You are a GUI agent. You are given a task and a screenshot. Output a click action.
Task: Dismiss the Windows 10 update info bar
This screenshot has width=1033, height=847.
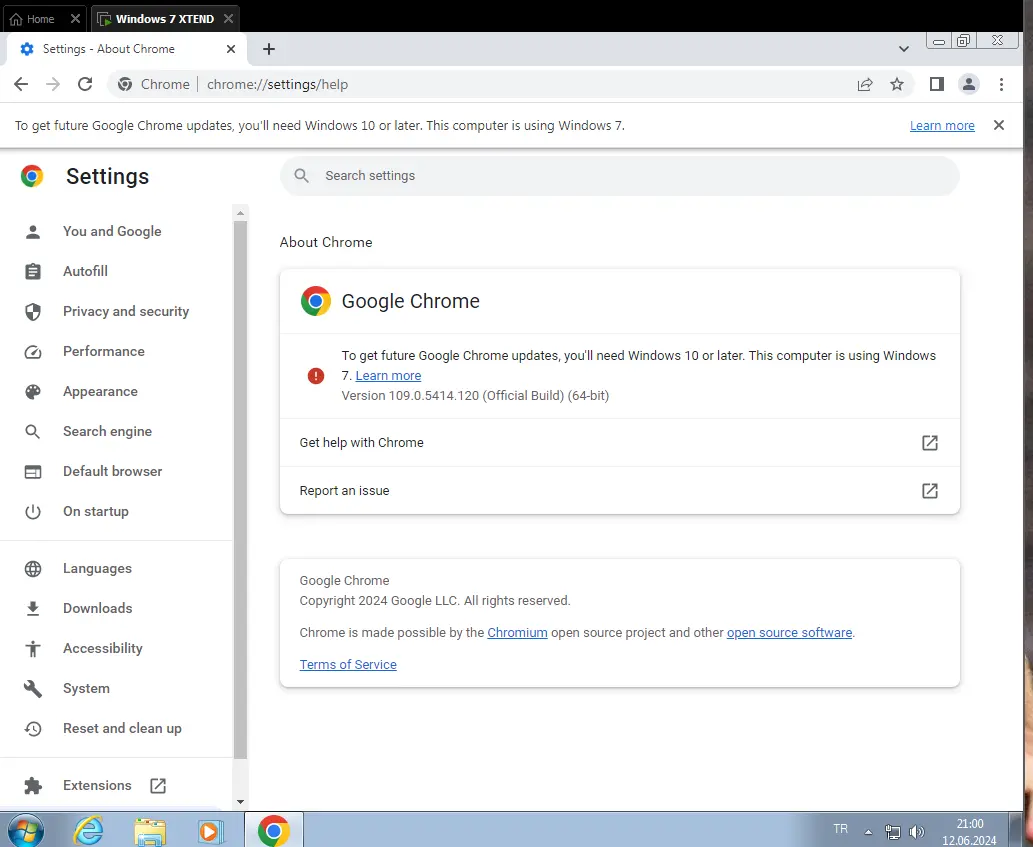coord(999,125)
